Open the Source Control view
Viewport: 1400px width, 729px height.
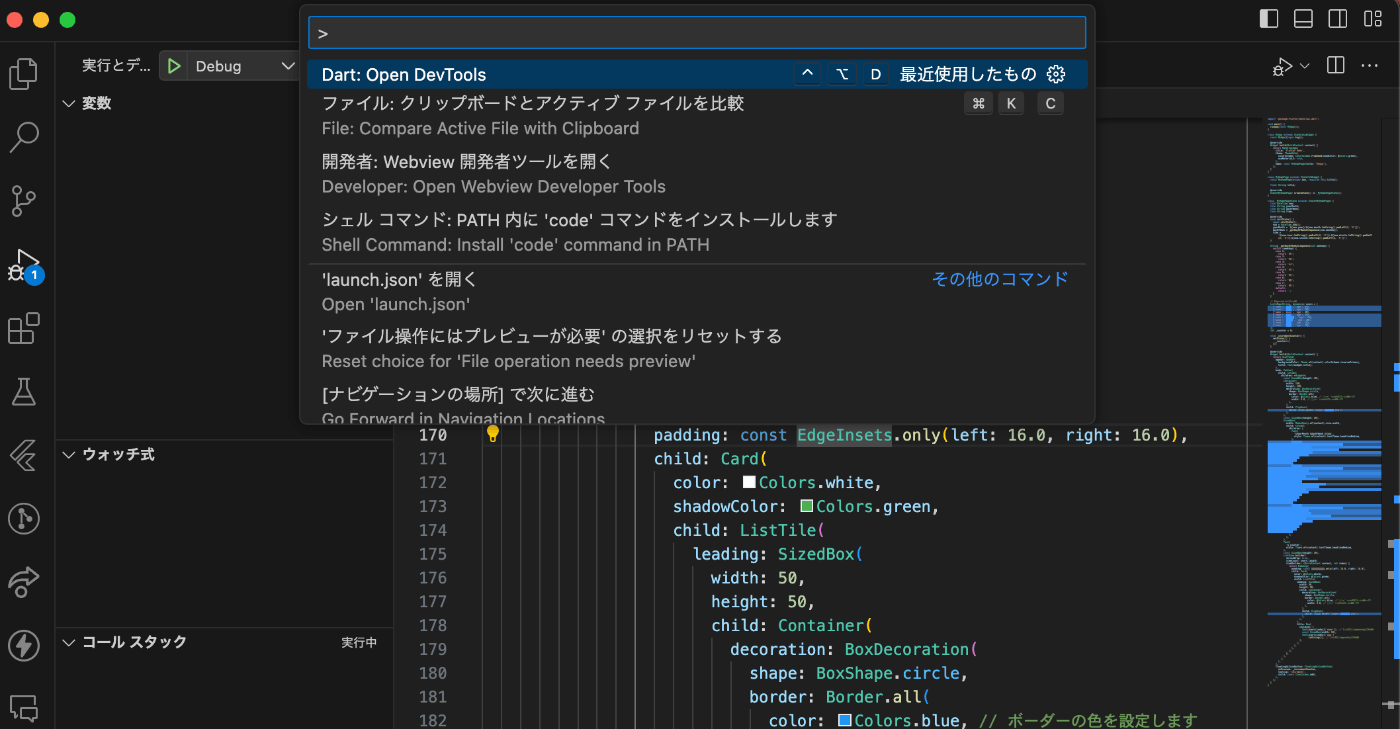pos(24,201)
